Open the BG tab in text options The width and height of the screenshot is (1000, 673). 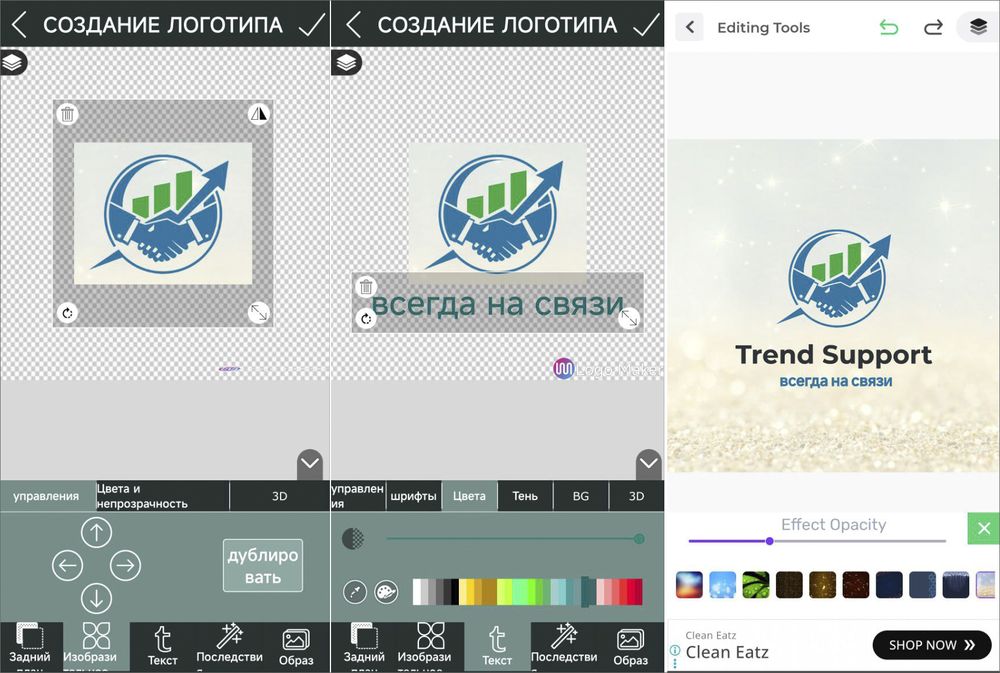click(581, 495)
